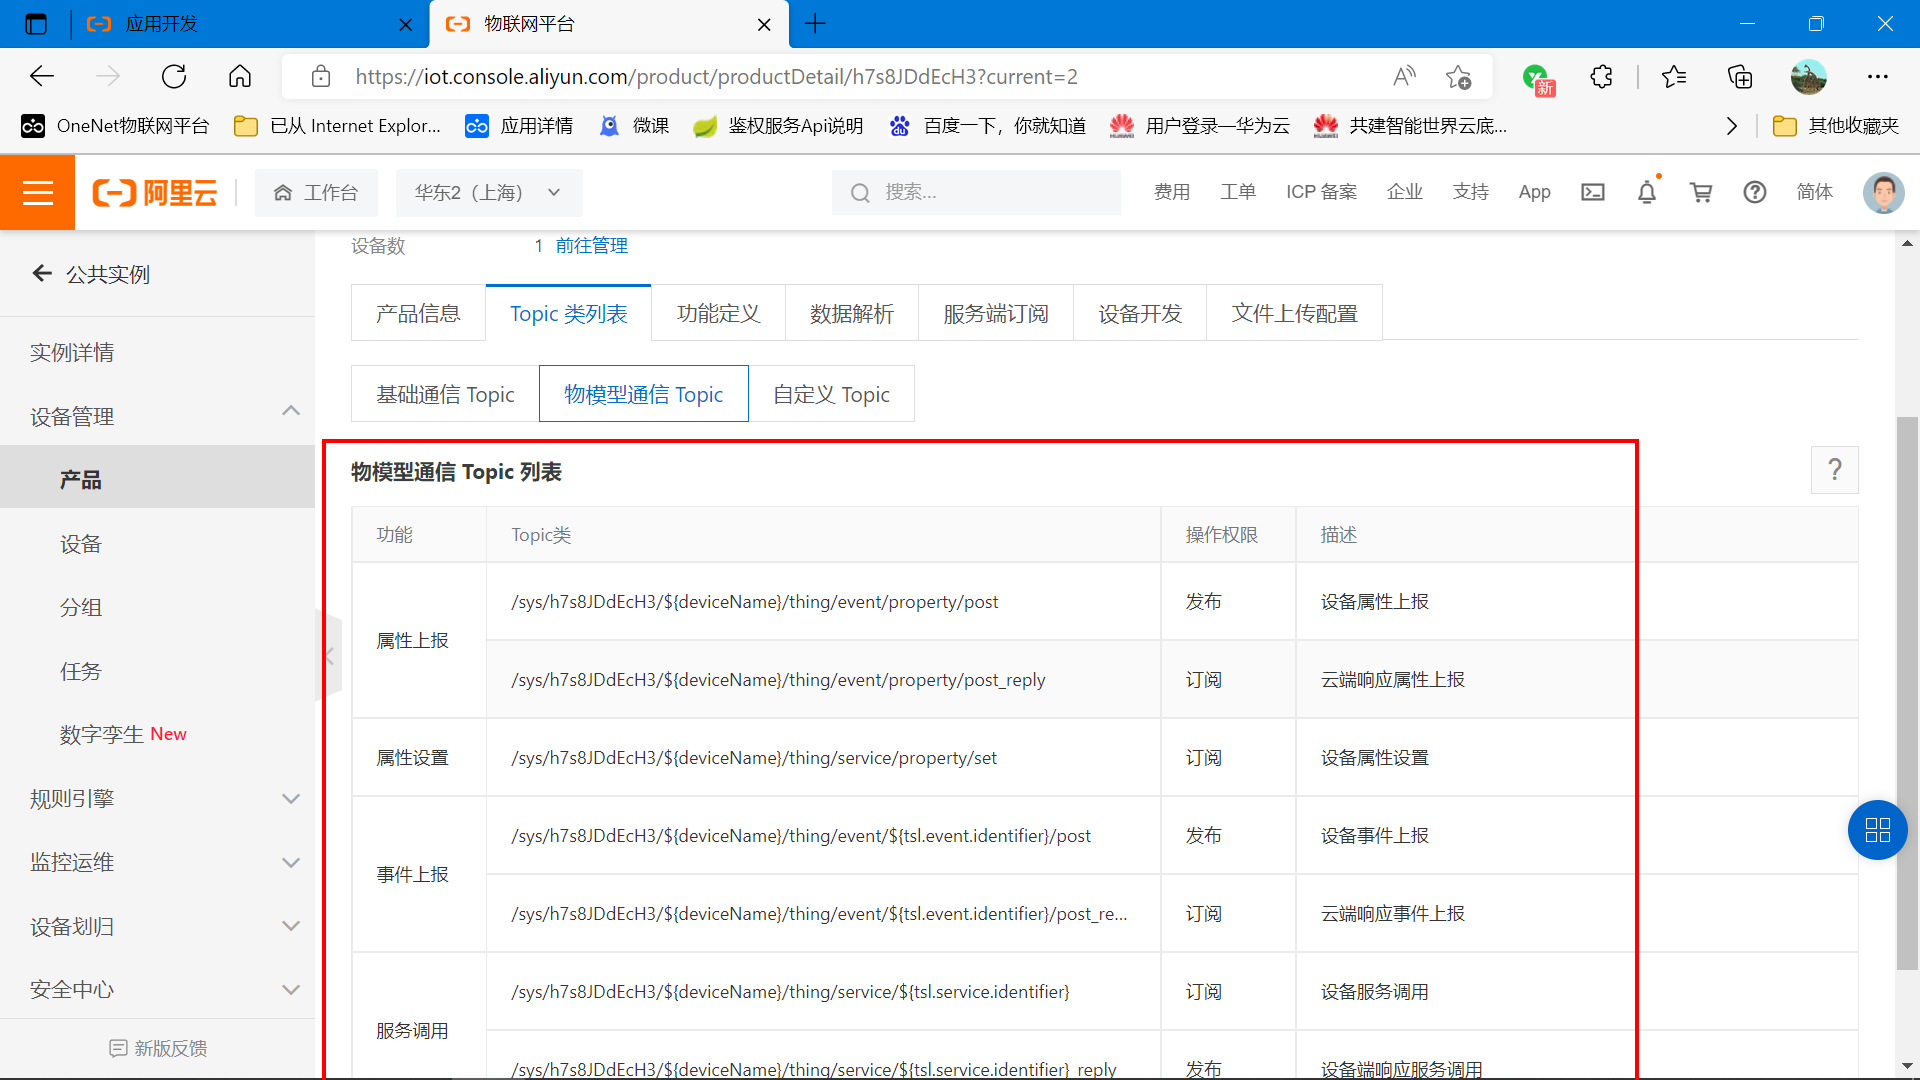Go back with the browser back arrow
1920x1080 pixels.
pos(42,77)
